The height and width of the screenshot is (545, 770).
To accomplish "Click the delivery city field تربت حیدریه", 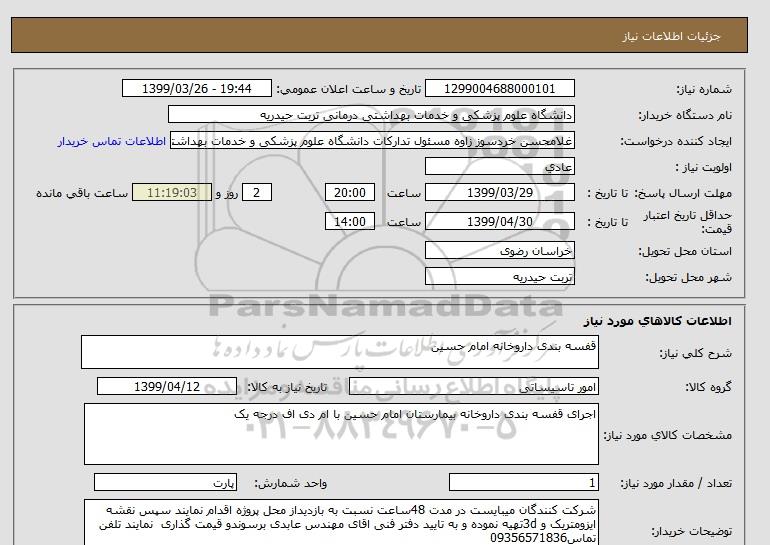I will point(499,276).
